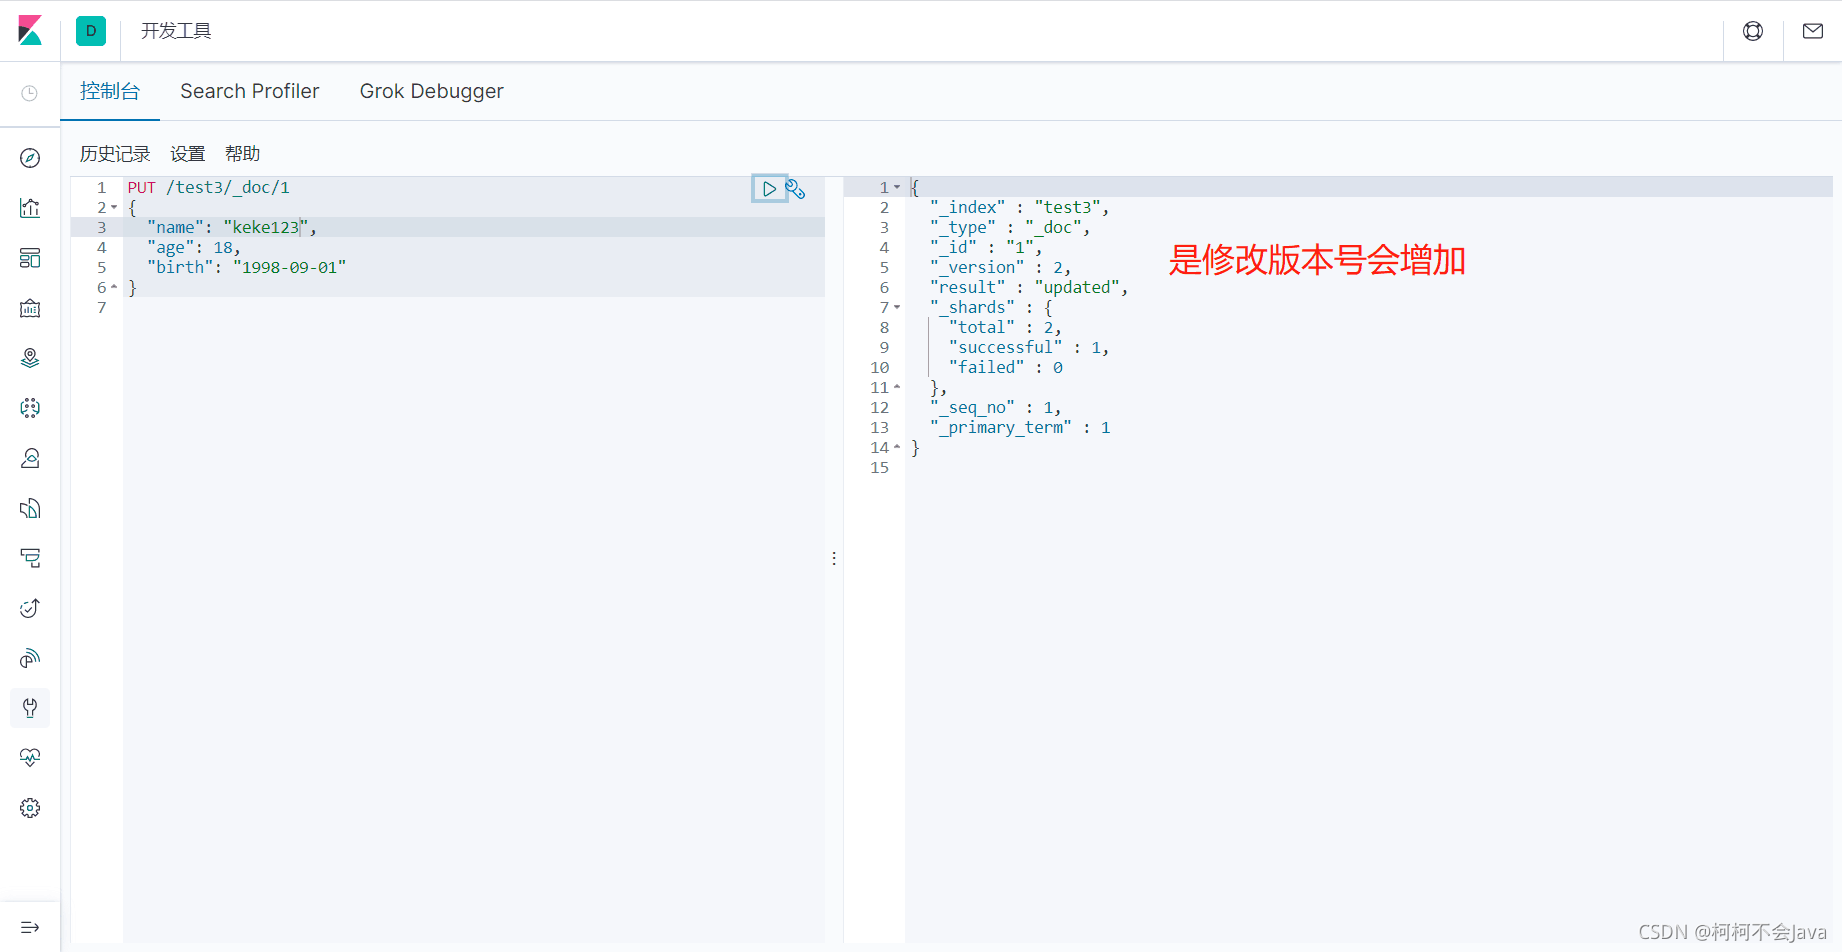Click "failed" : 0 in response

[x=1006, y=367]
